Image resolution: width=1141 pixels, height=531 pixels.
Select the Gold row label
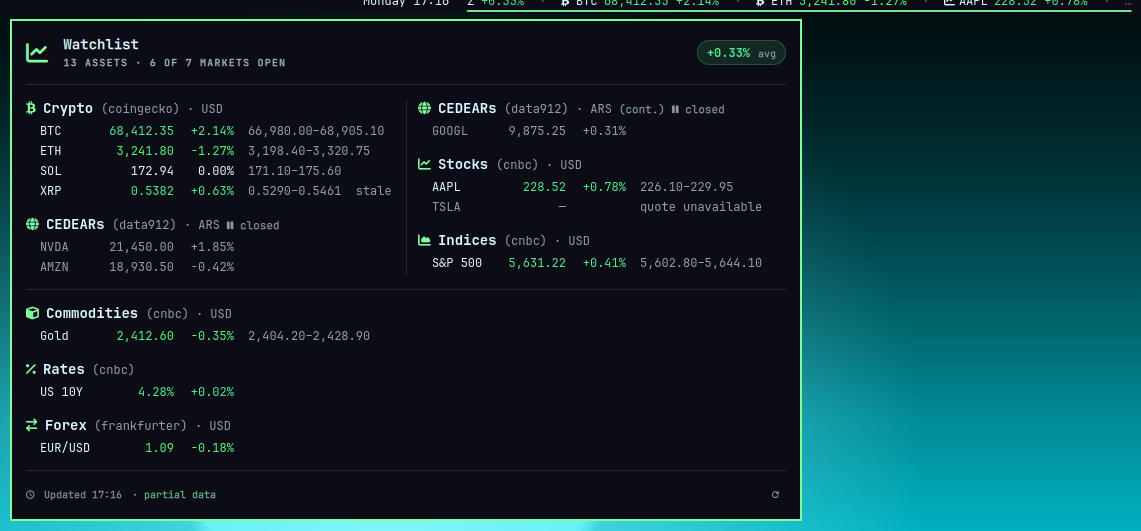[x=55, y=336]
